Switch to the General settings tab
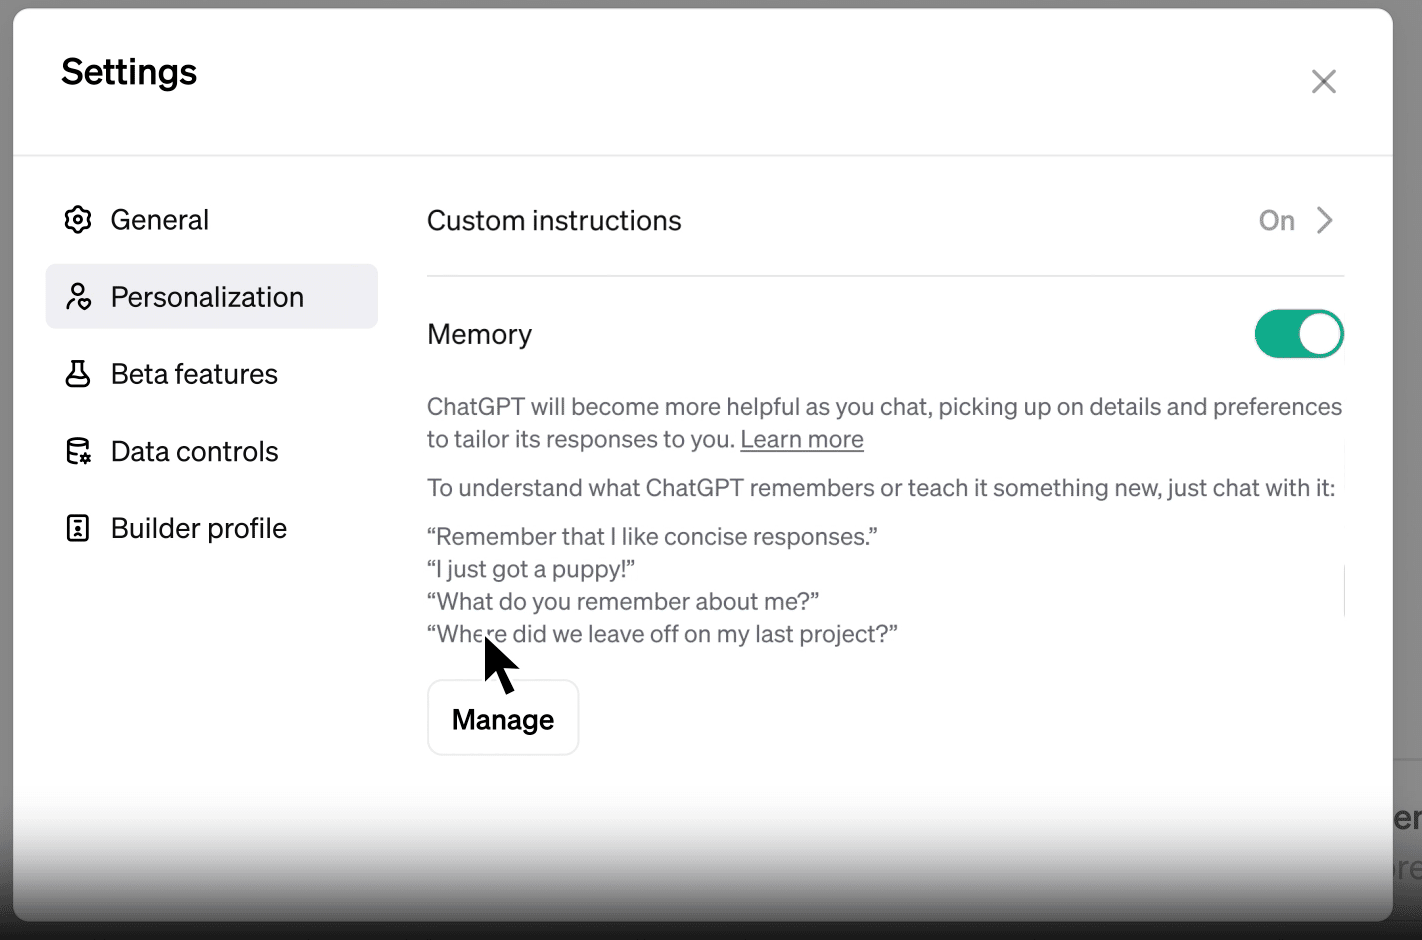This screenshot has height=940, width=1422. (x=160, y=220)
